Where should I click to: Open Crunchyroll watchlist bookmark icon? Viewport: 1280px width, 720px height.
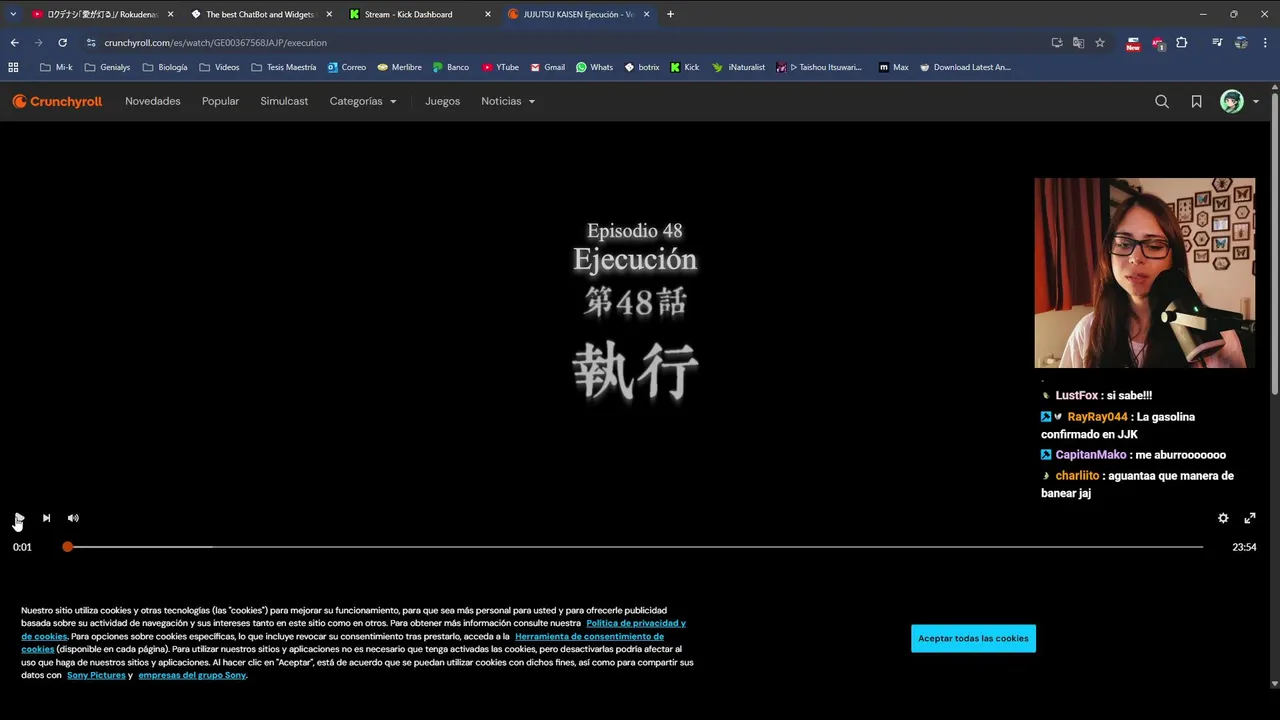(1196, 101)
